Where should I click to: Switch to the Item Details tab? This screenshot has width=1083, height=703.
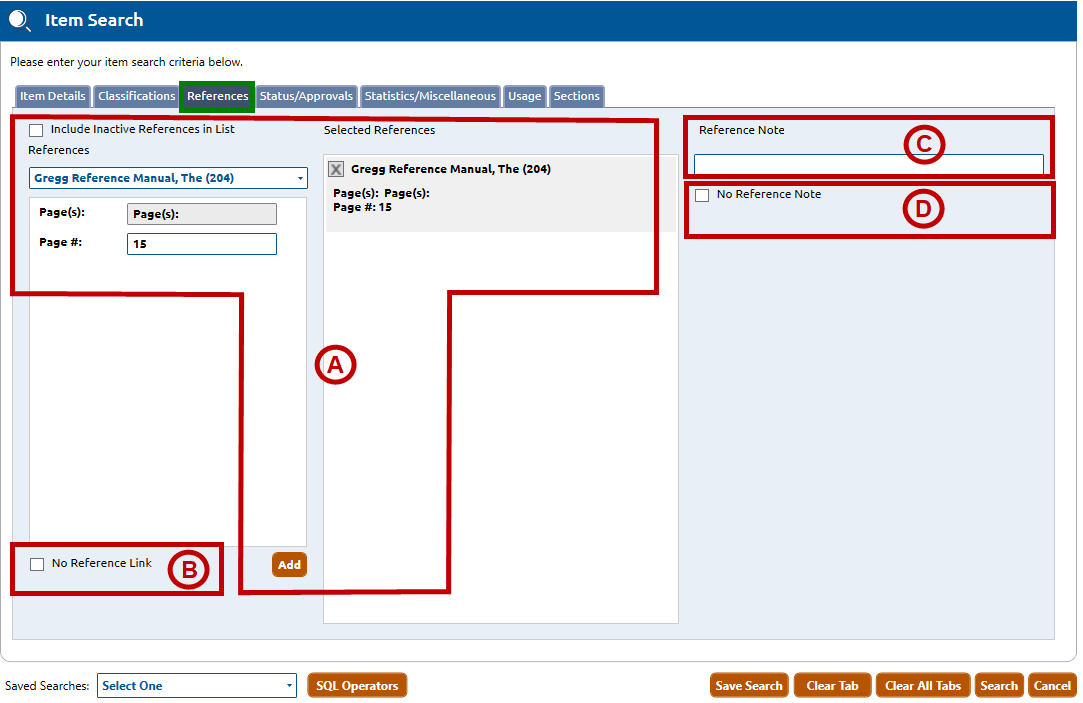pyautogui.click(x=53, y=96)
